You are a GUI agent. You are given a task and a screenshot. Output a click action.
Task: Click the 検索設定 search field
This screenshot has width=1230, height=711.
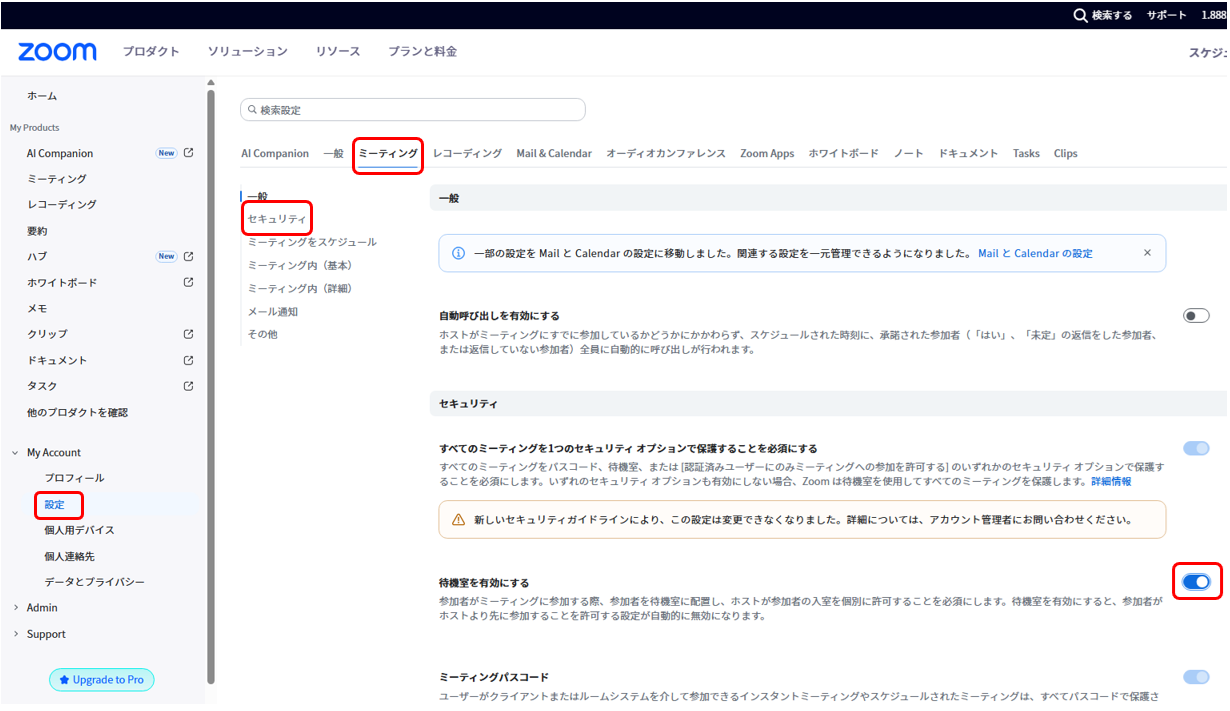click(x=413, y=110)
